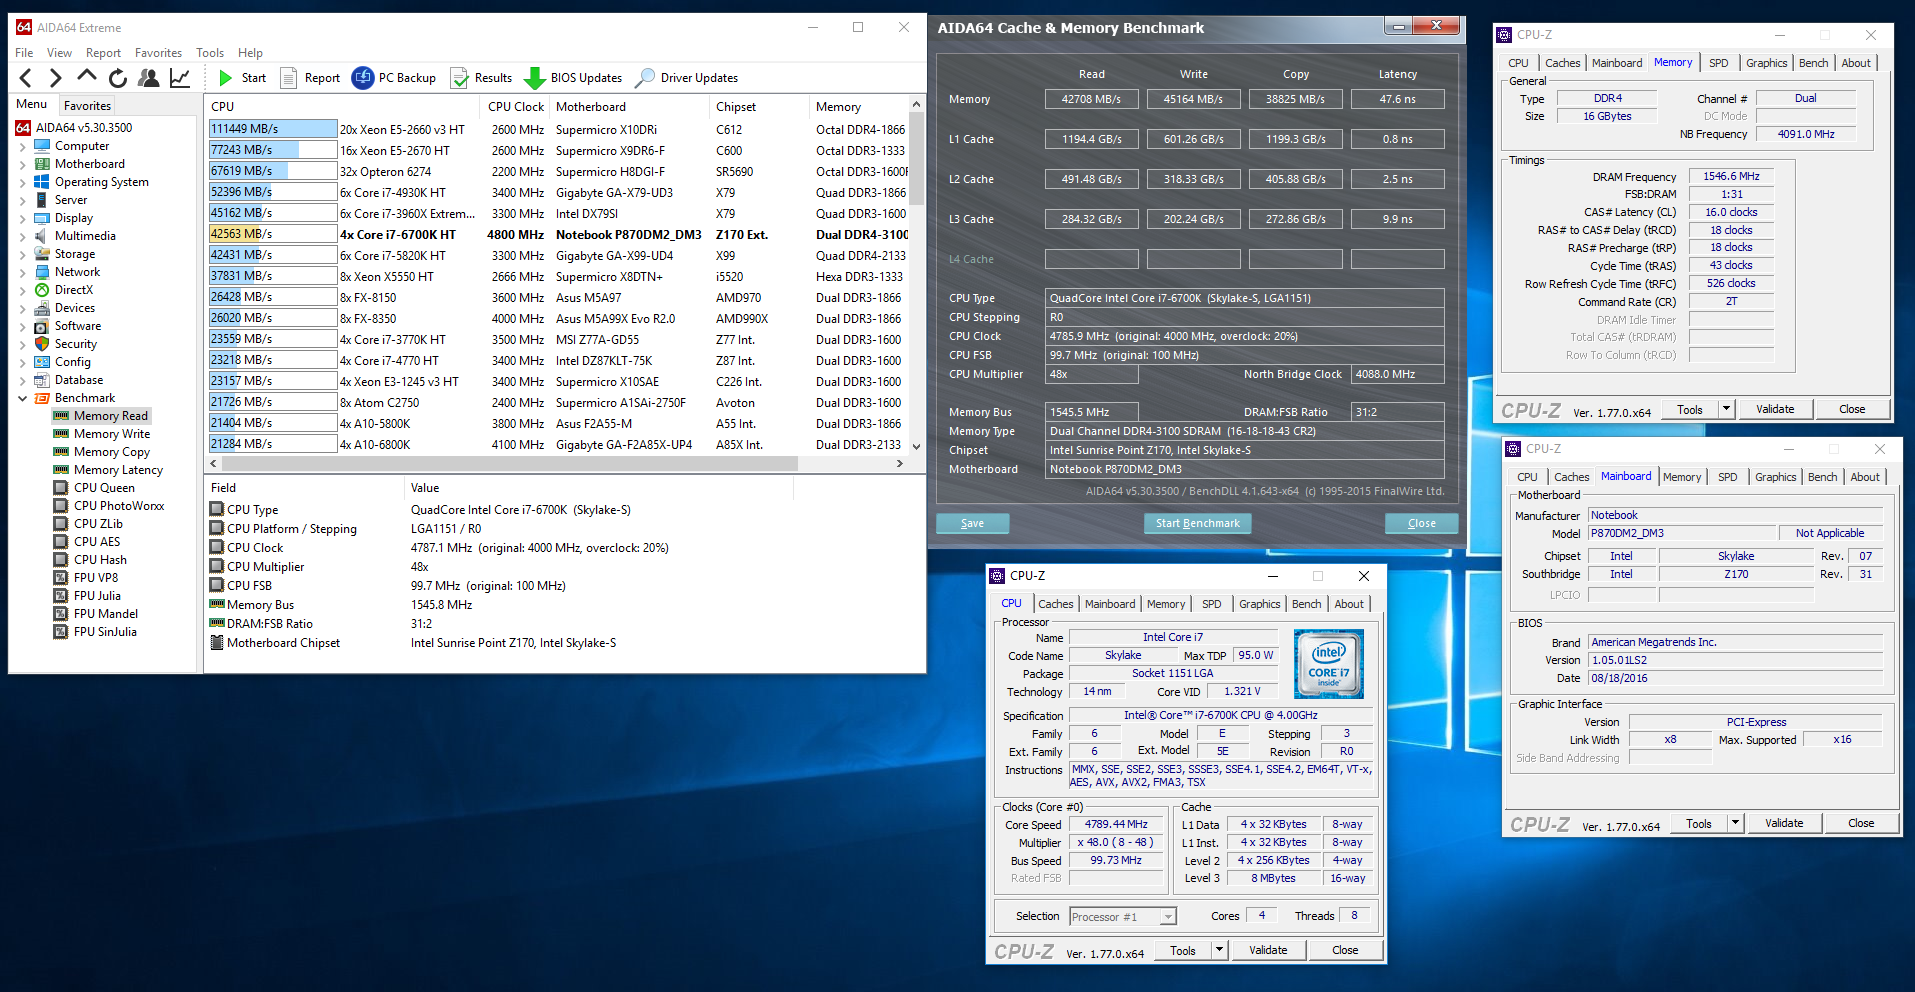1915x992 pixels.
Task: Expand the Storage tree node
Action: [23, 254]
